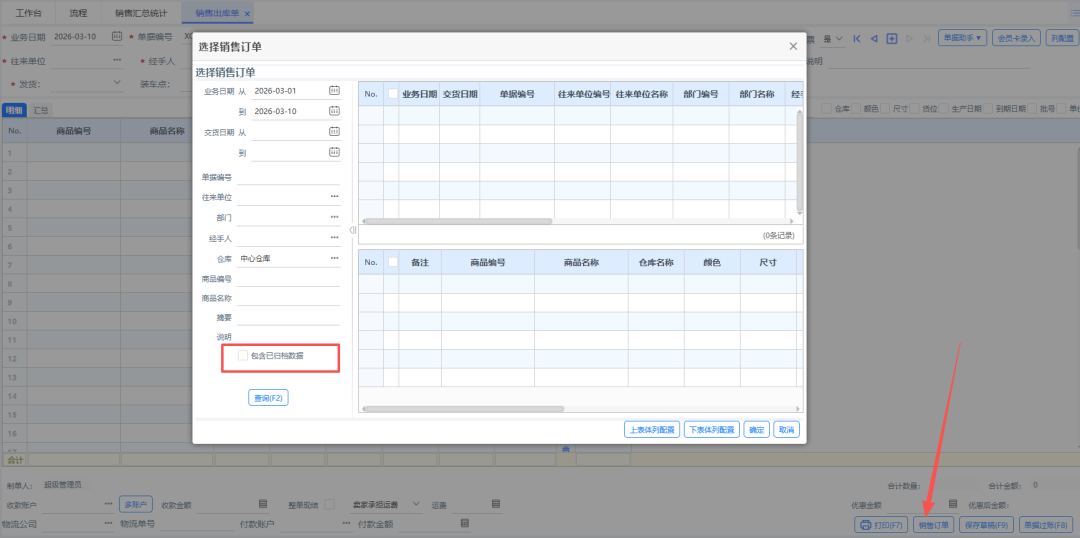
Task: Click upper table horizontal scrollbar thumb
Action: coord(457,222)
